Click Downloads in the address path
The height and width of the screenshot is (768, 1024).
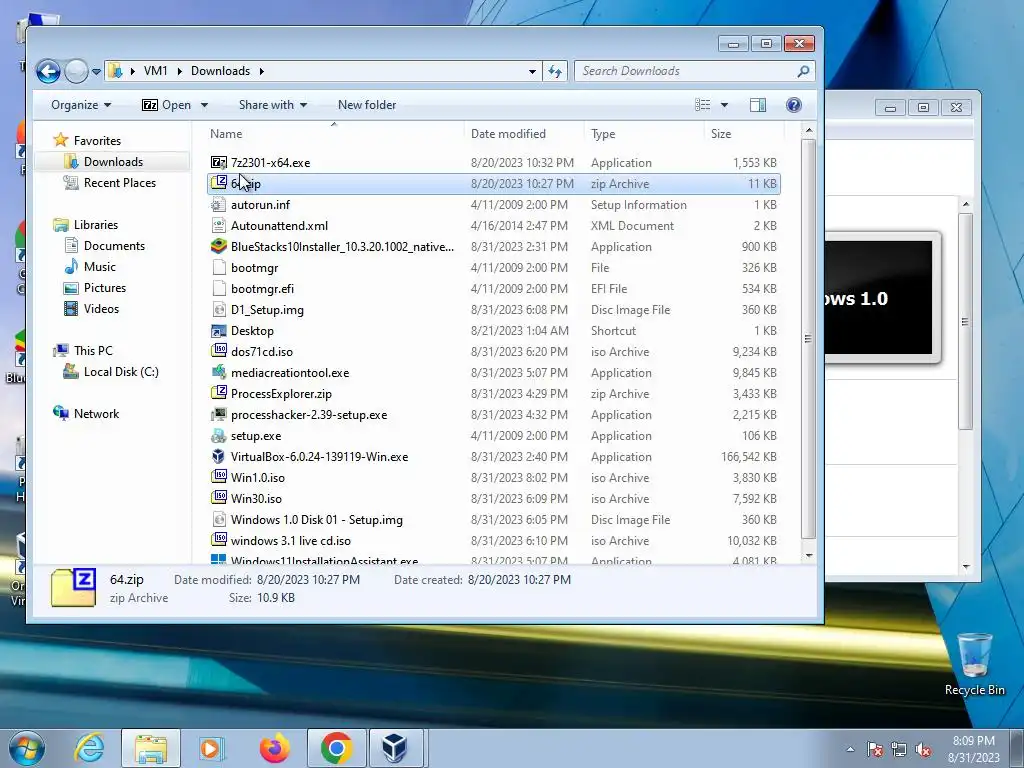[x=220, y=71]
